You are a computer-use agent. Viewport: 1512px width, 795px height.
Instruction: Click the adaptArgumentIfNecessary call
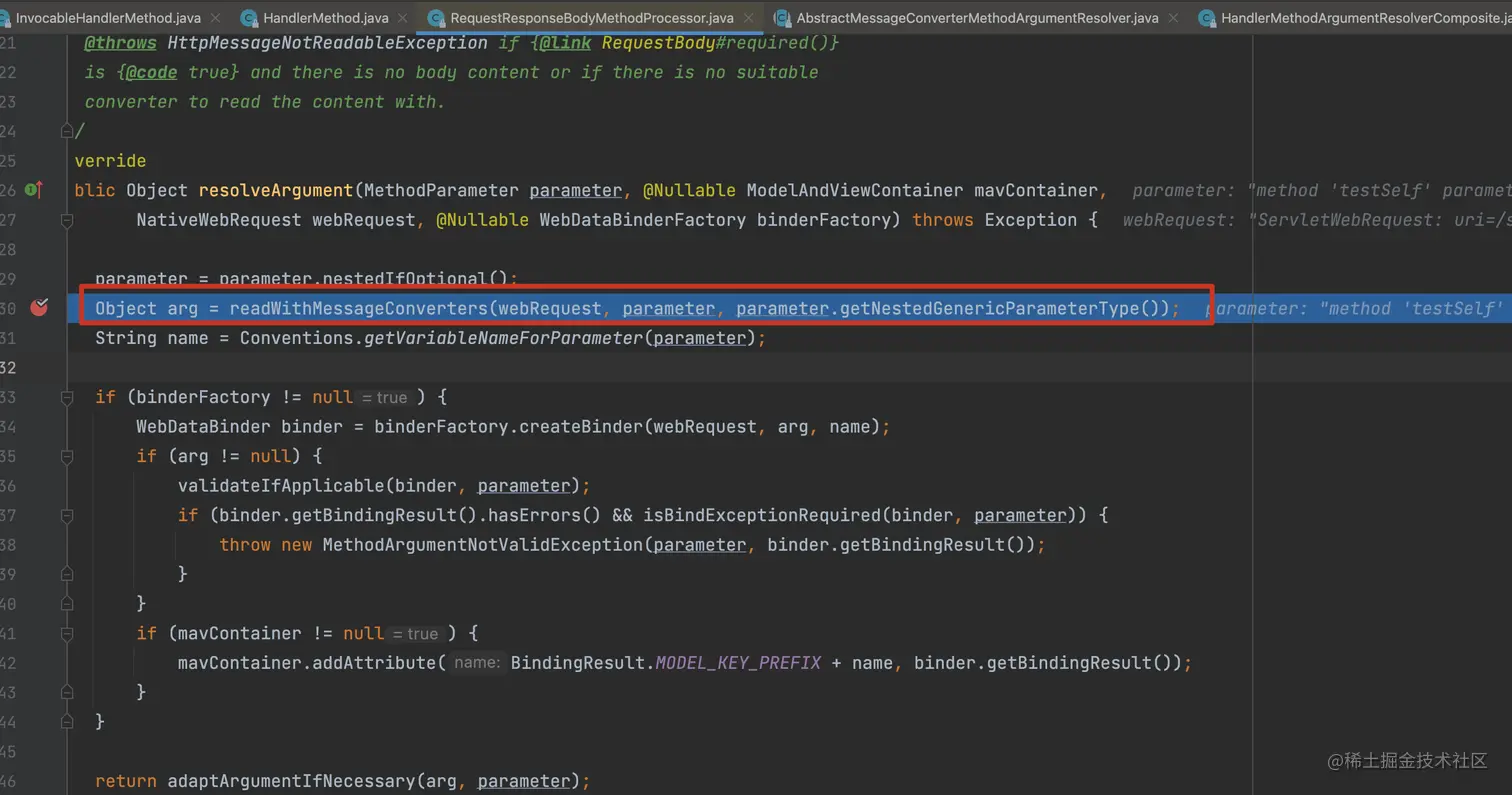pyautogui.click(x=291, y=781)
